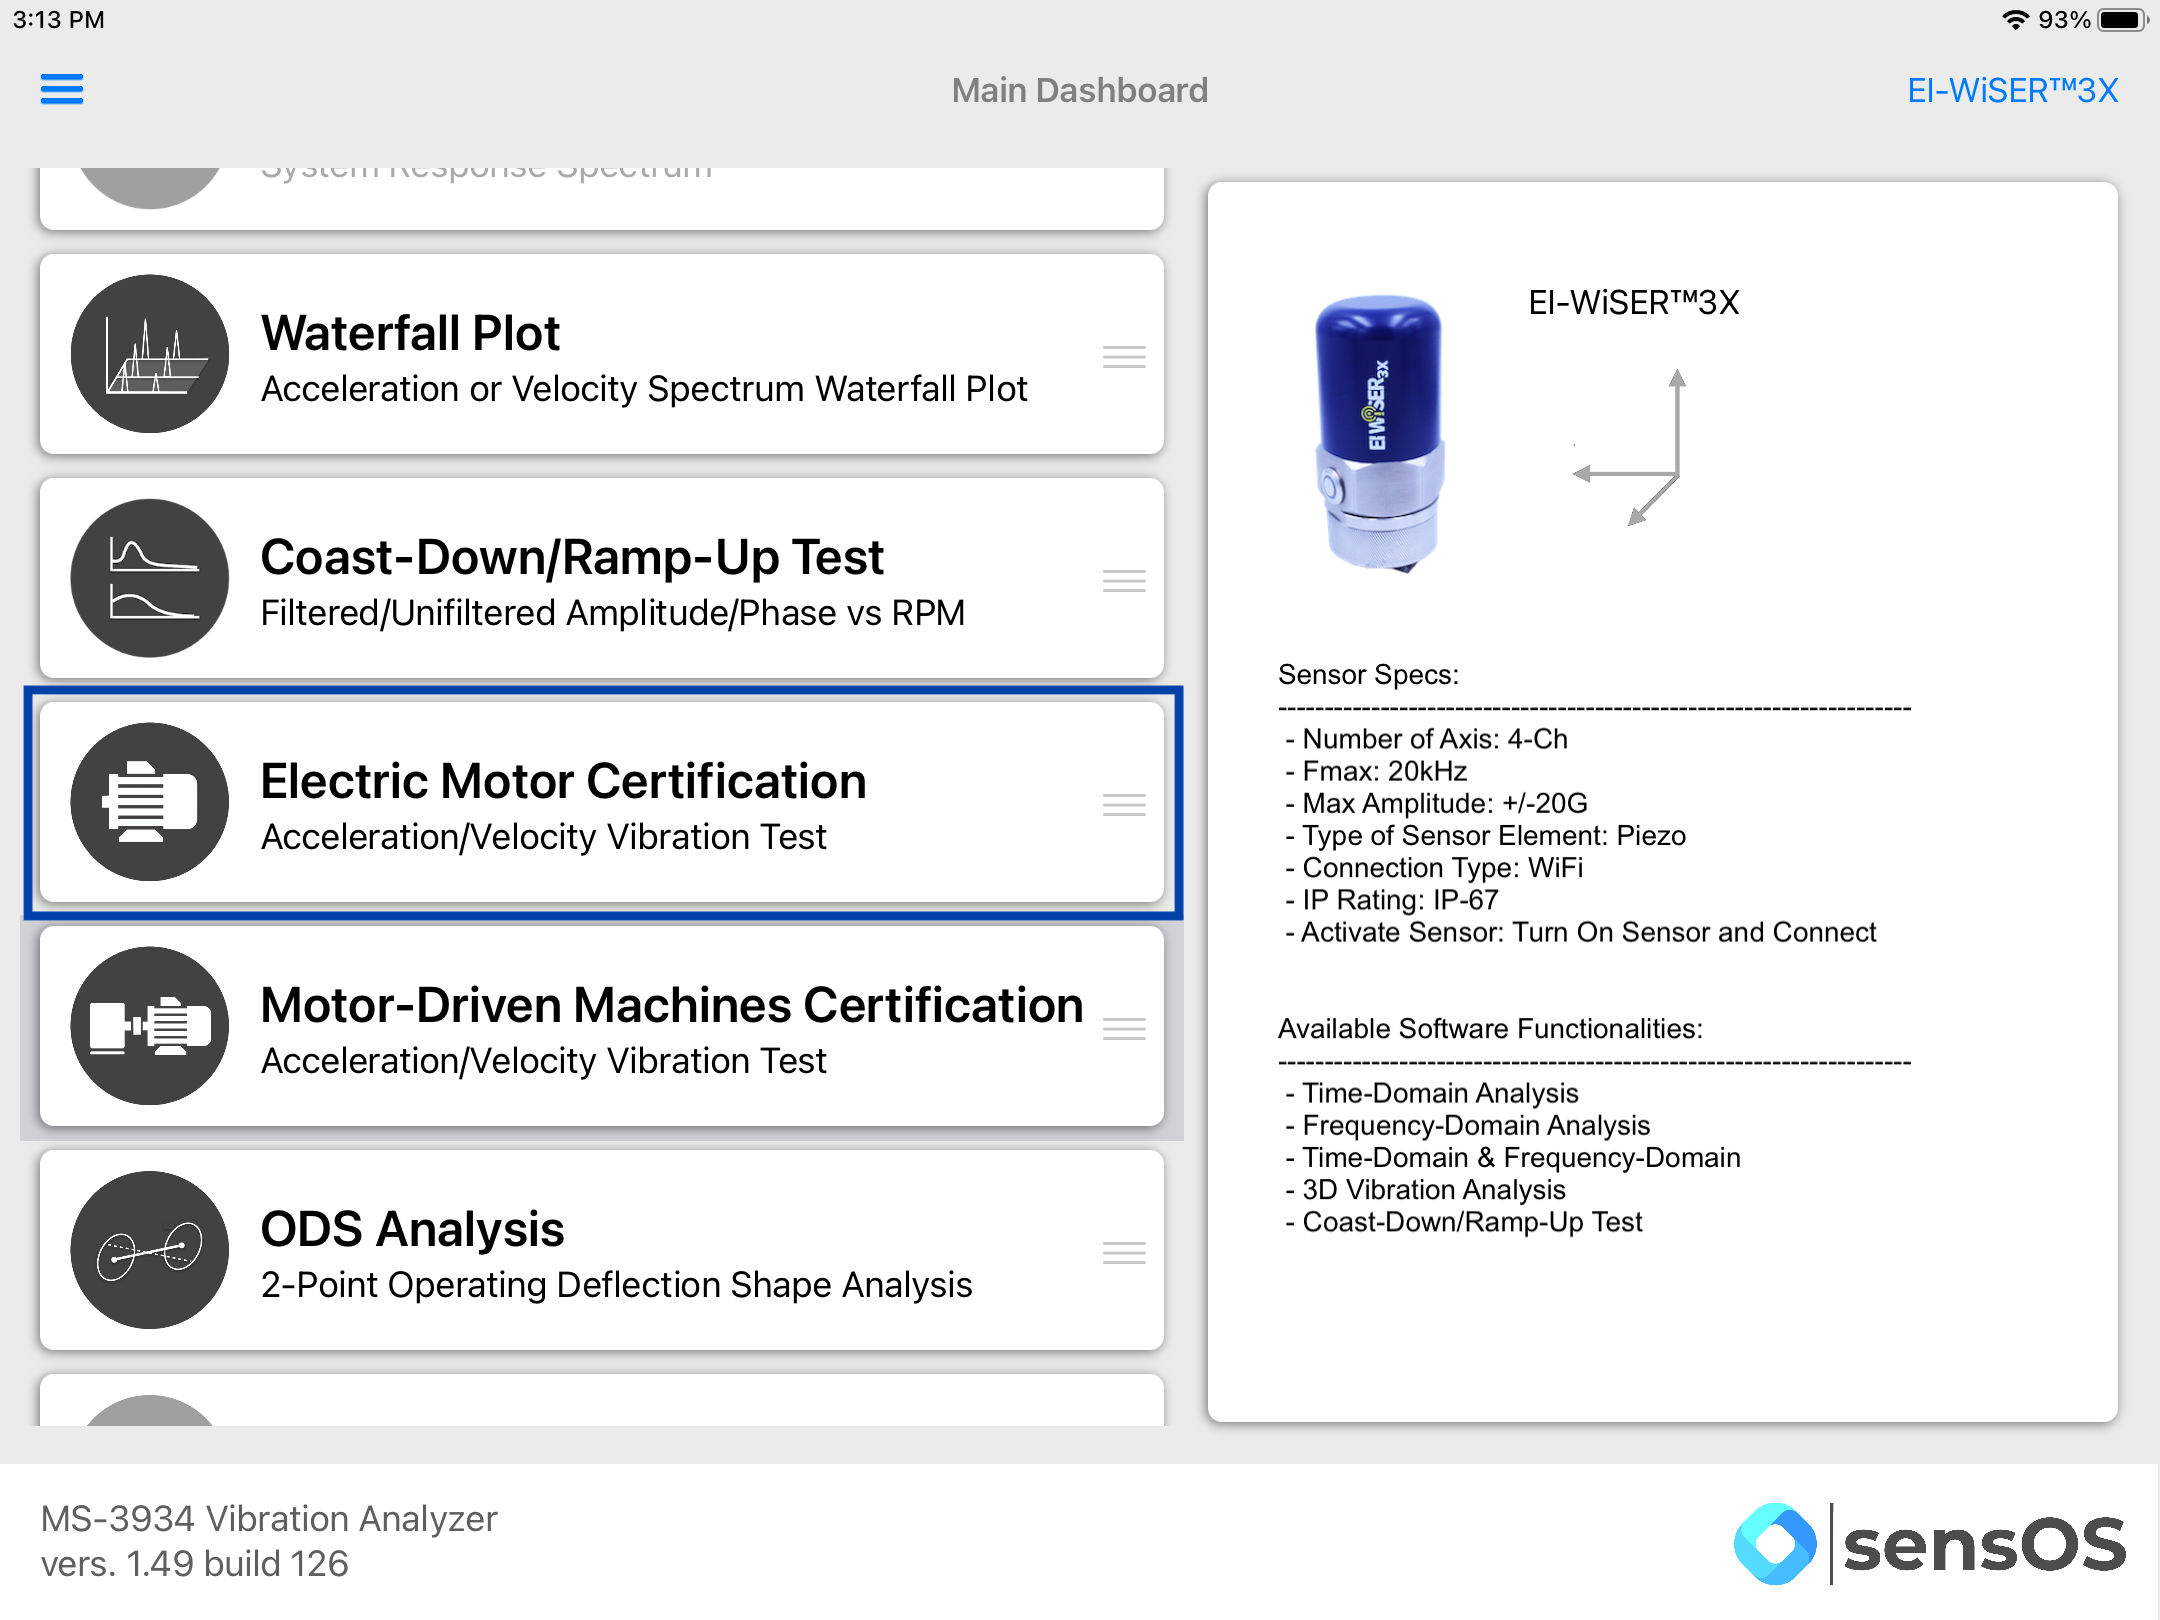Viewport: 2160px width, 1620px height.
Task: Select the Coast-Down/Ramp-Up Test title
Action: (572, 557)
